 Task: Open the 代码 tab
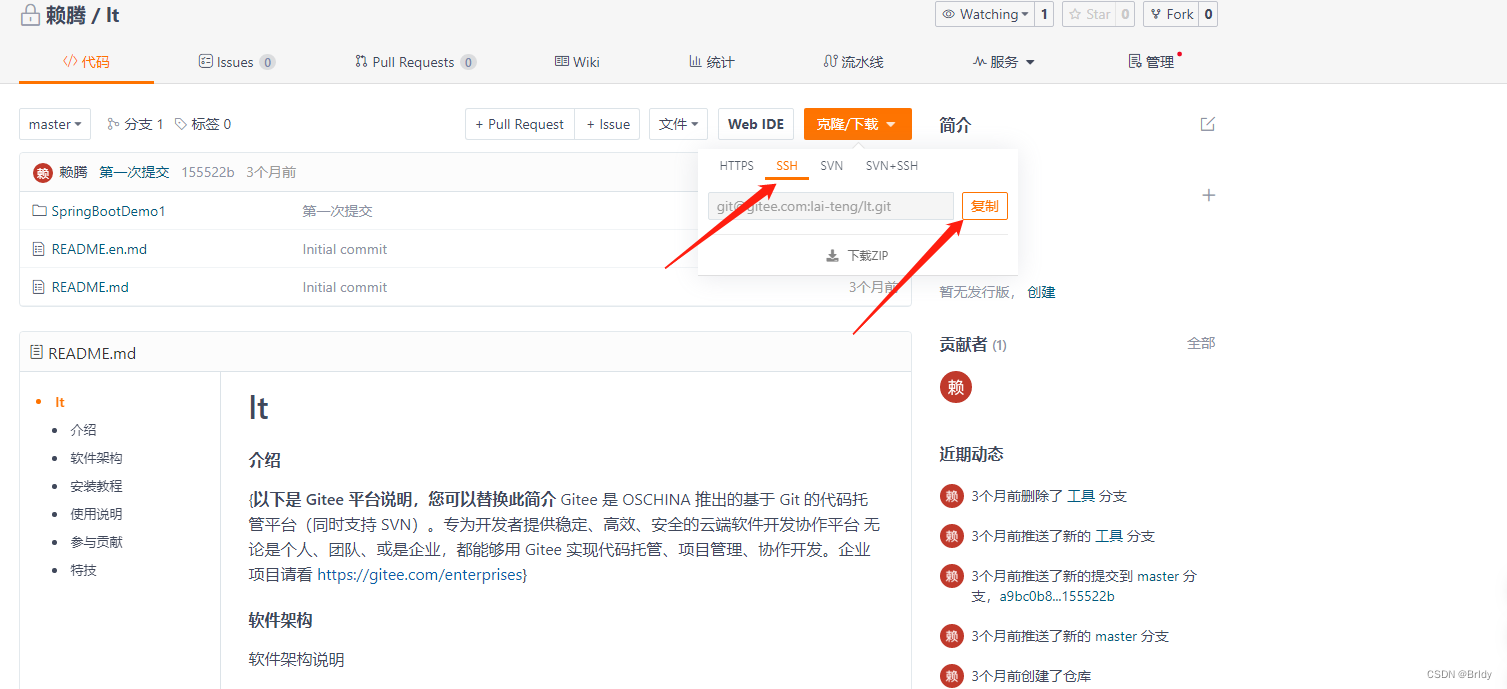click(86, 62)
